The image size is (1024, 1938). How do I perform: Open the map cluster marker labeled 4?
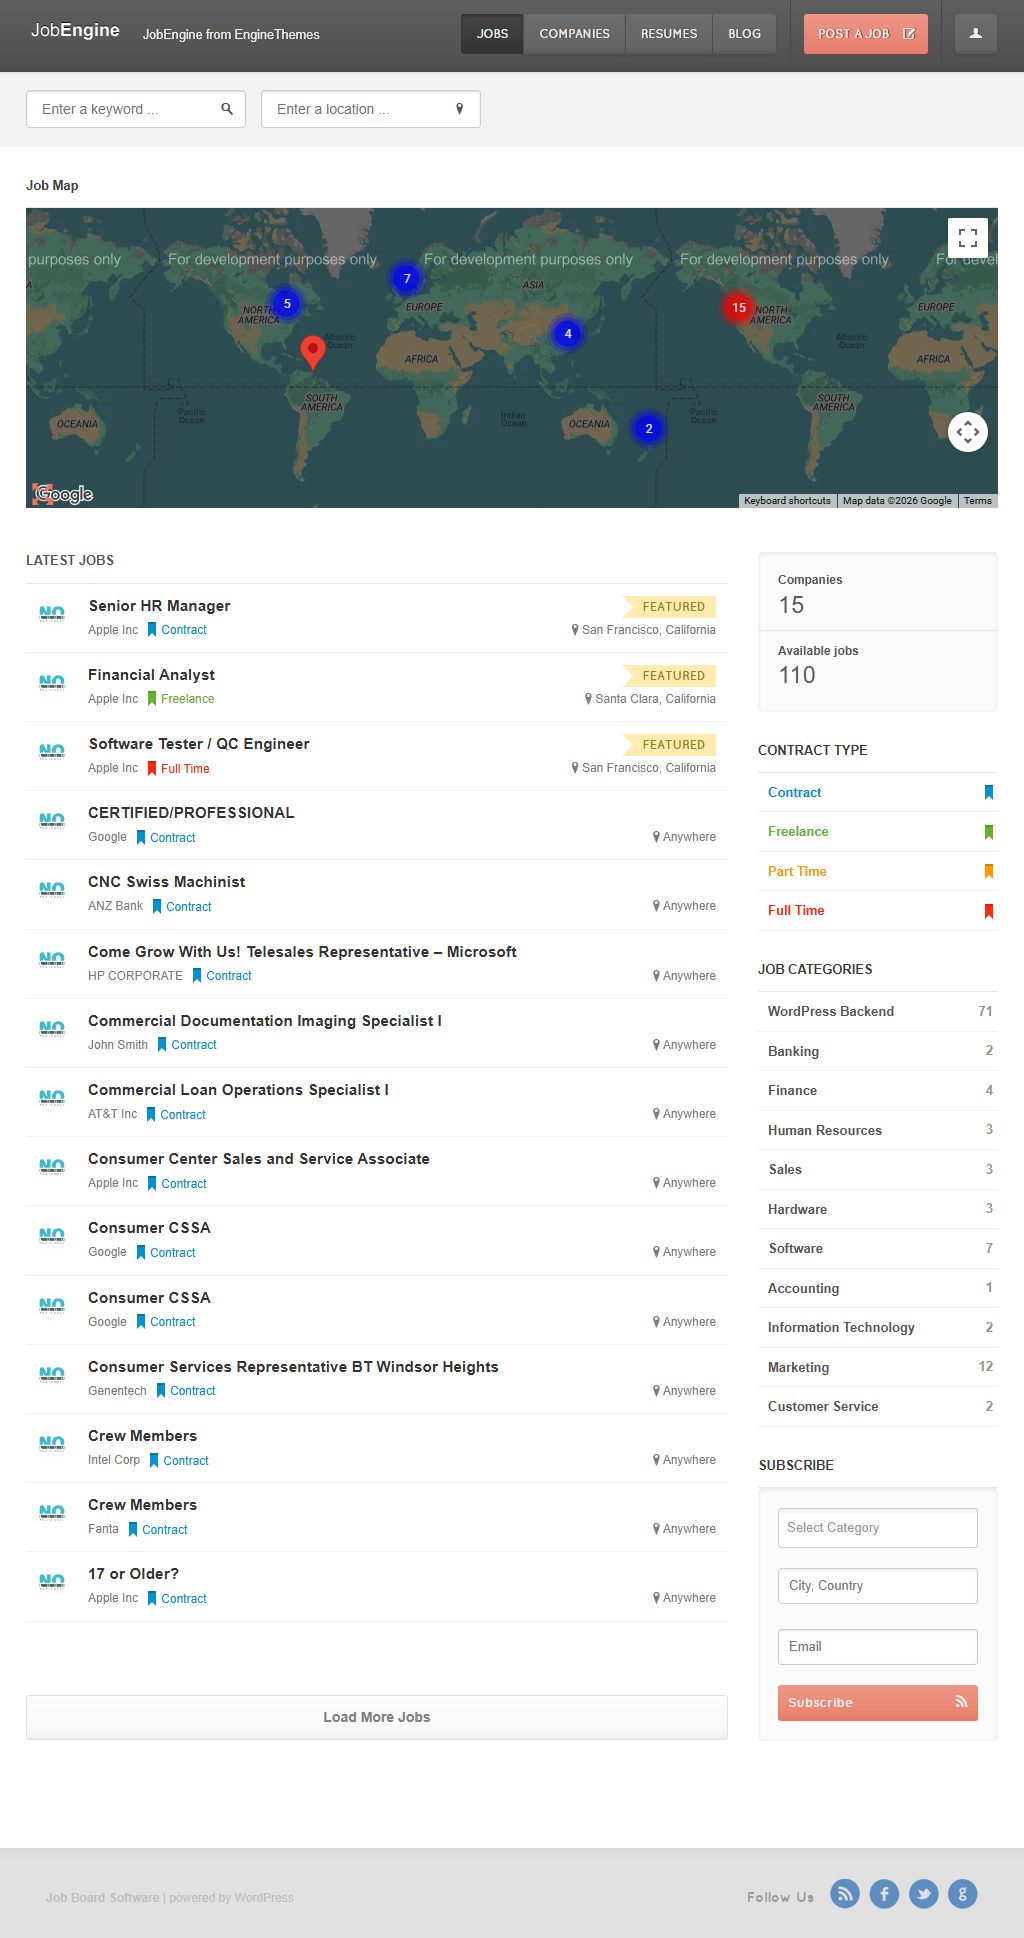click(x=568, y=333)
